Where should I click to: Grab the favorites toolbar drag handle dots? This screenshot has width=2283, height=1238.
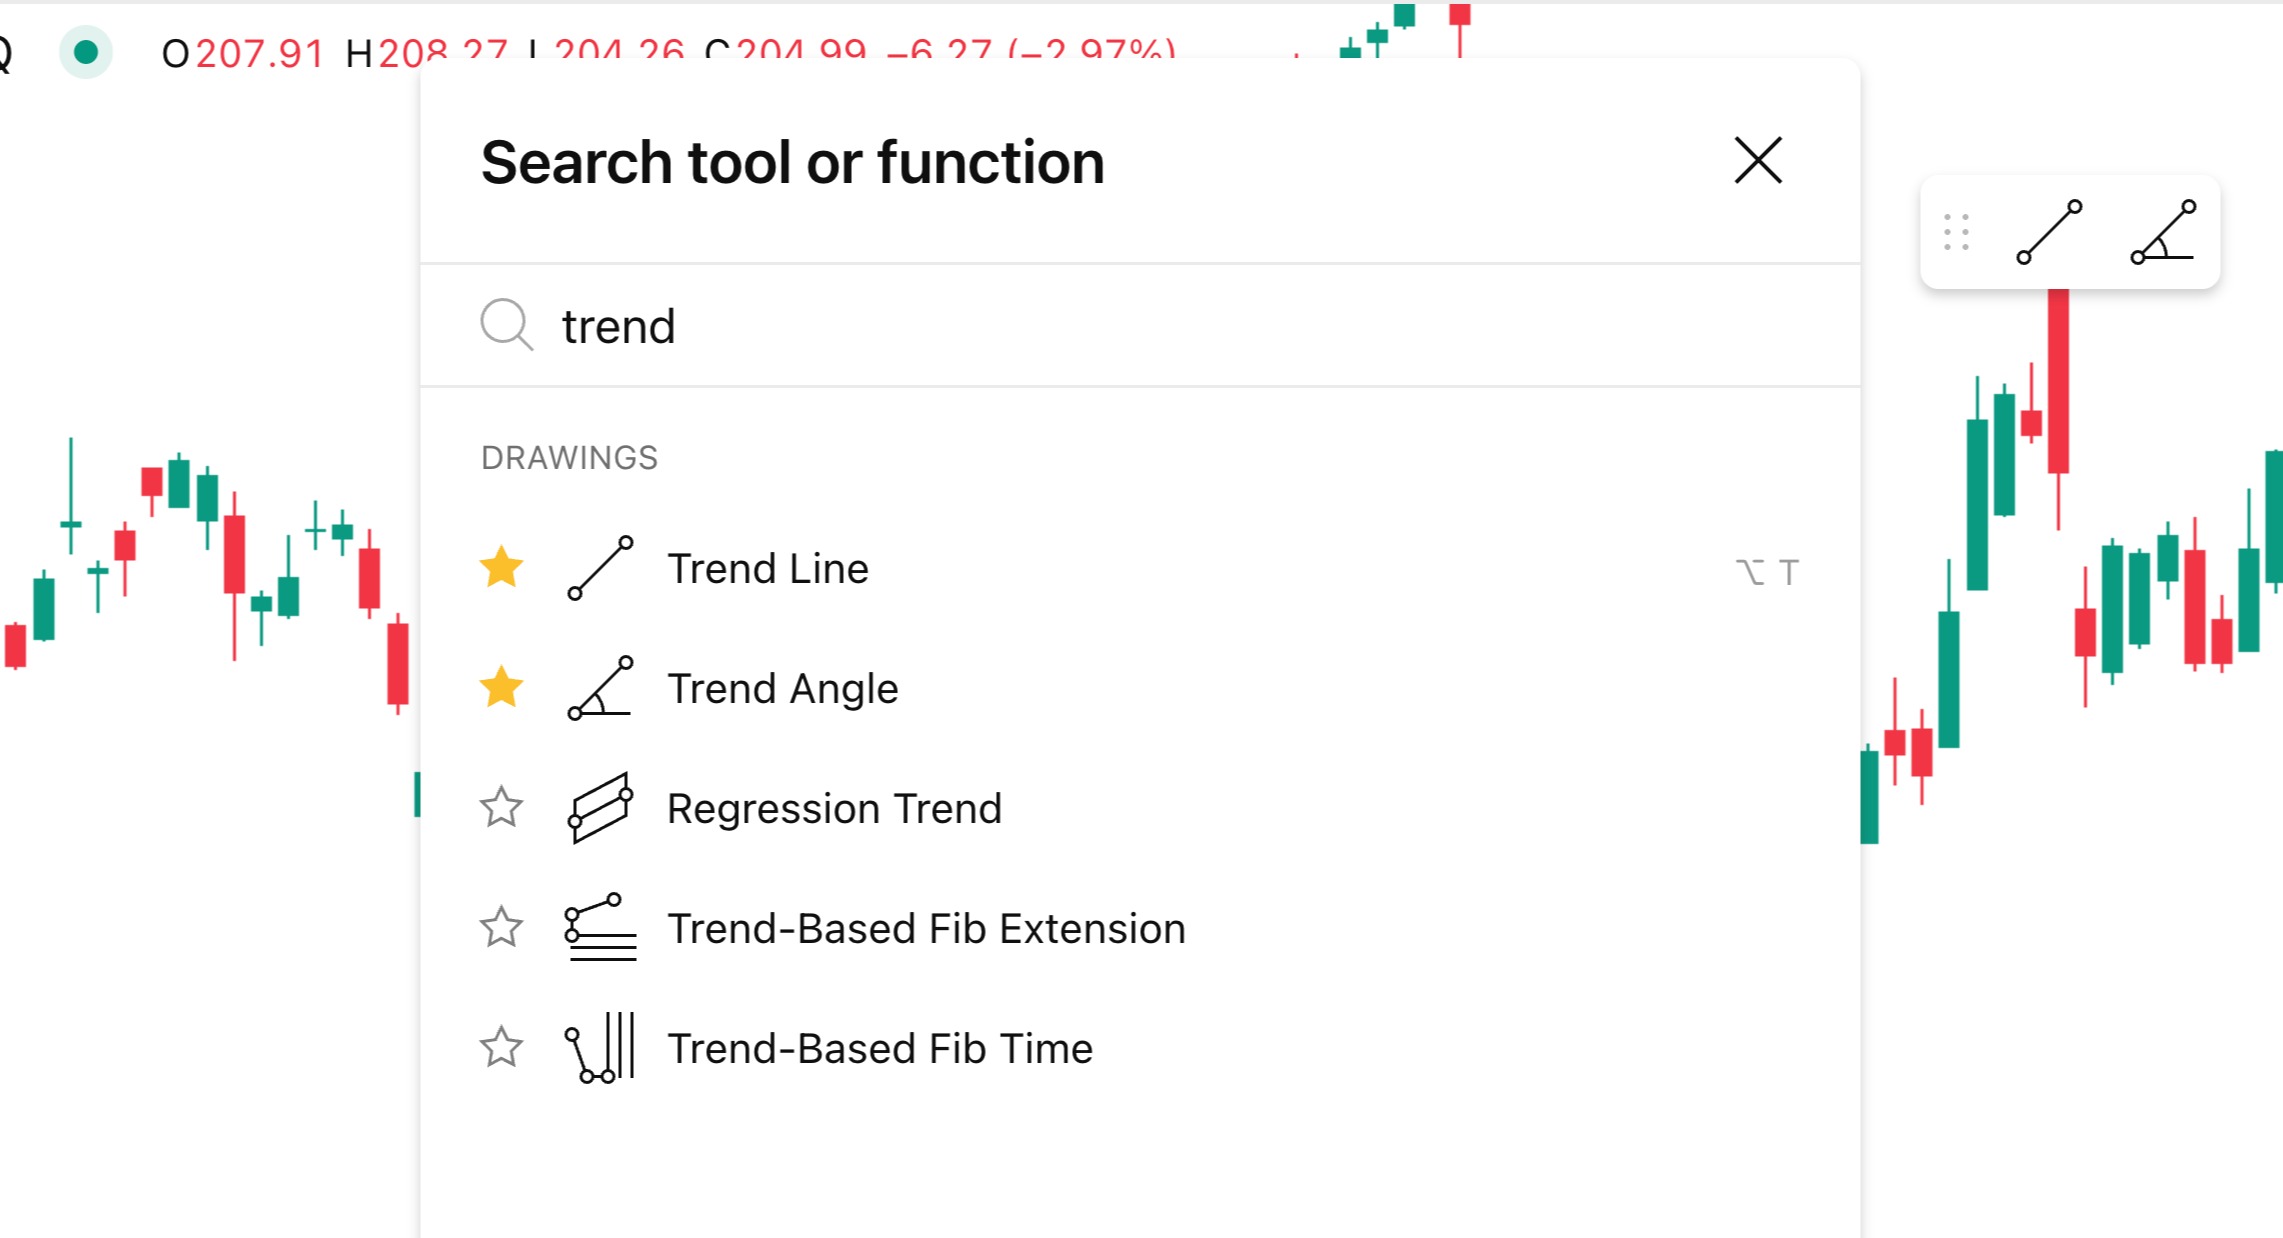(x=1956, y=232)
